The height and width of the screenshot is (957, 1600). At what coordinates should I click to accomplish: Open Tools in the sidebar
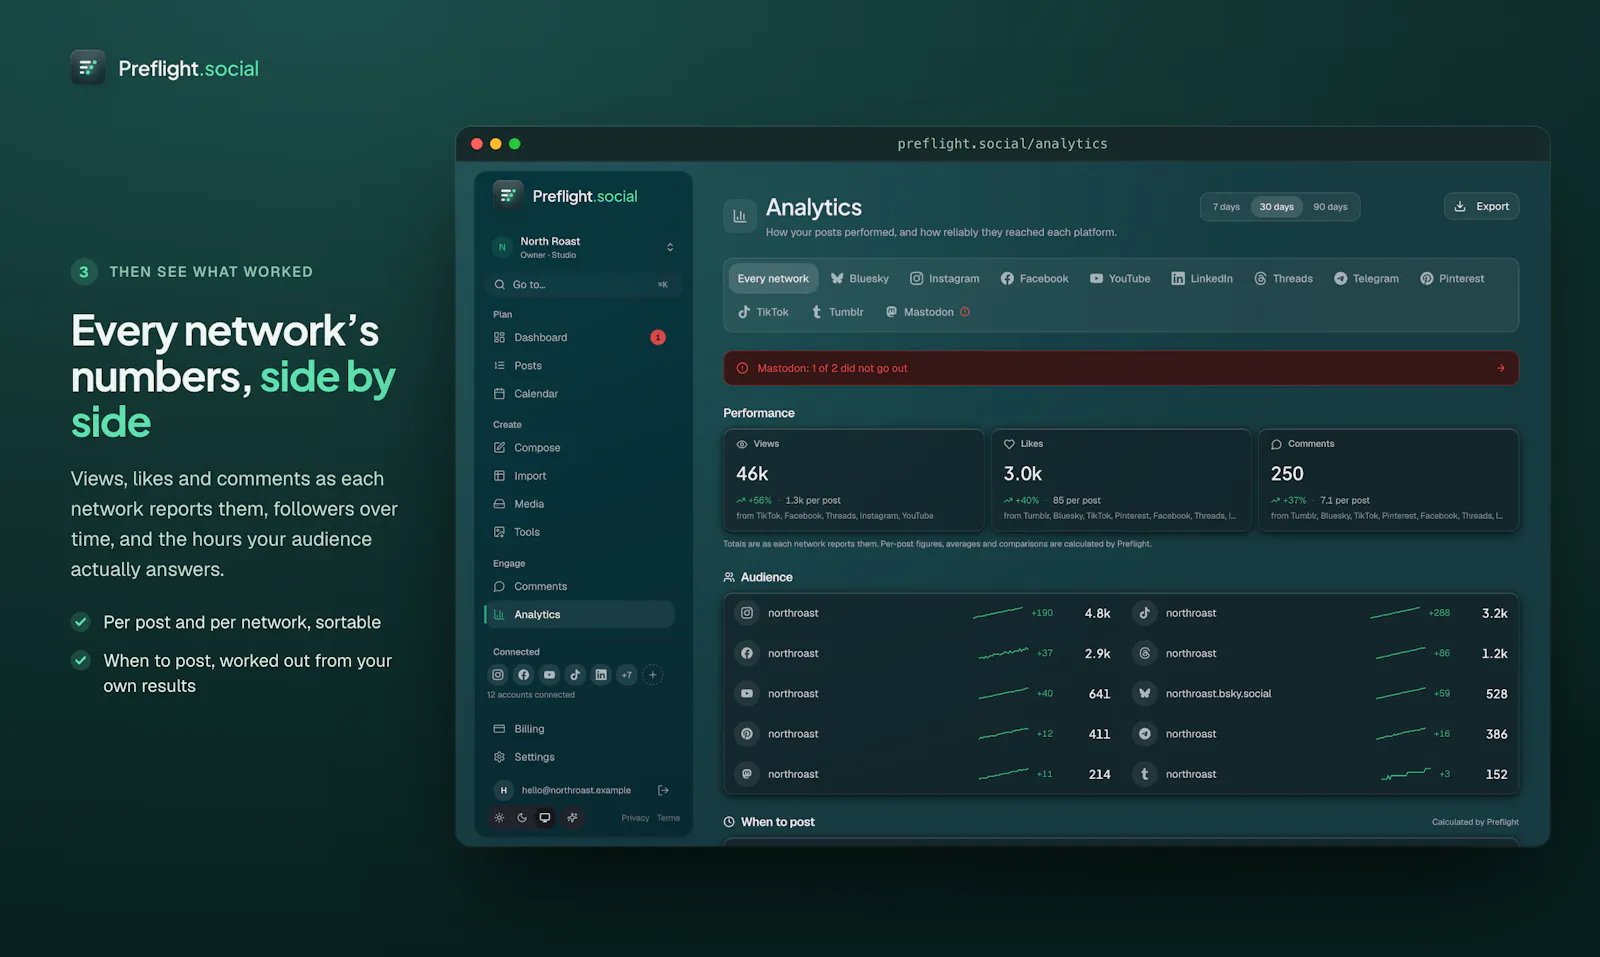pyautogui.click(x=579, y=531)
